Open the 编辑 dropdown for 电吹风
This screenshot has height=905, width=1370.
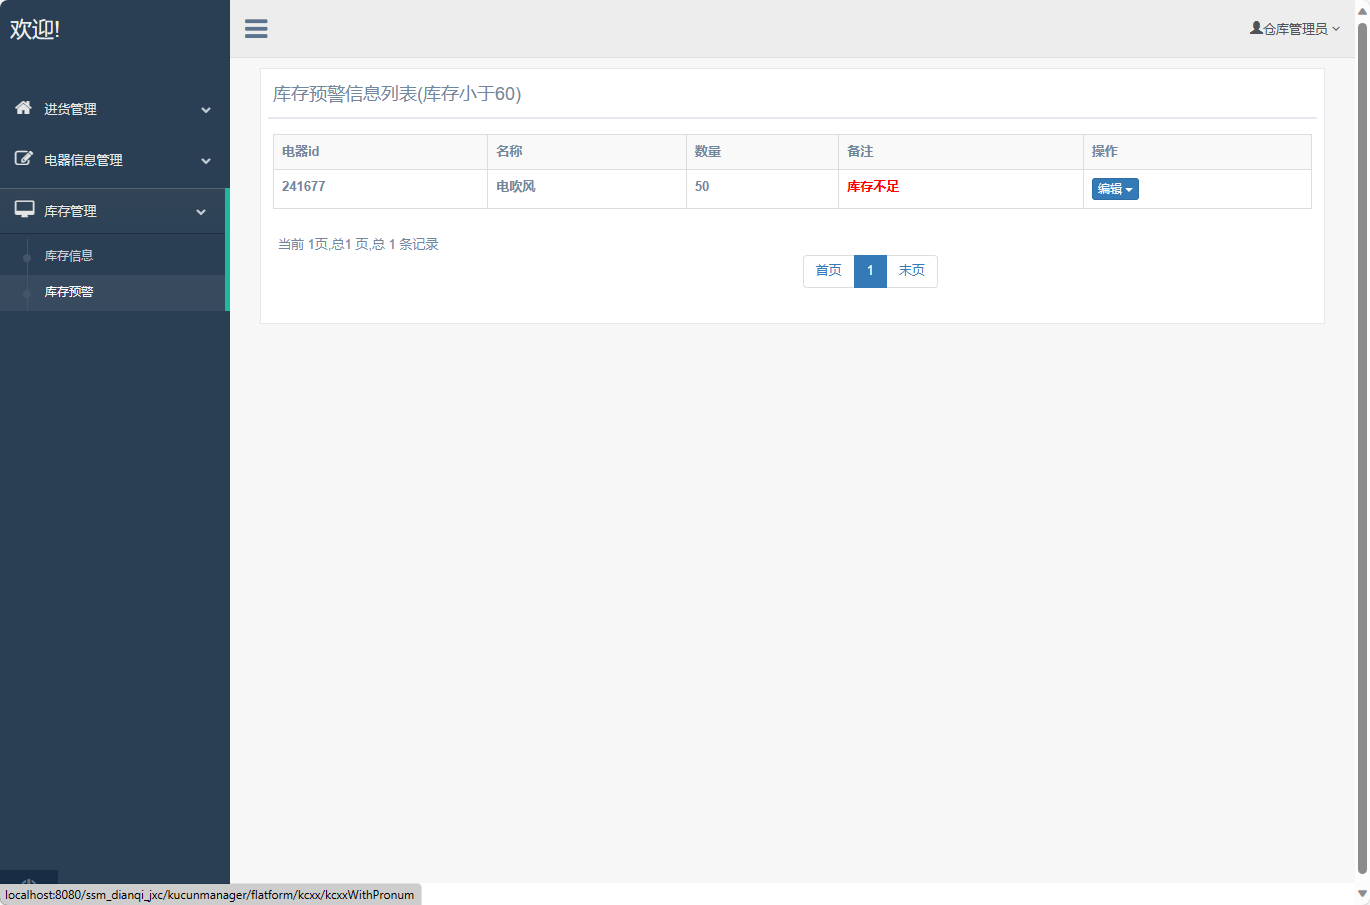(x=1115, y=189)
